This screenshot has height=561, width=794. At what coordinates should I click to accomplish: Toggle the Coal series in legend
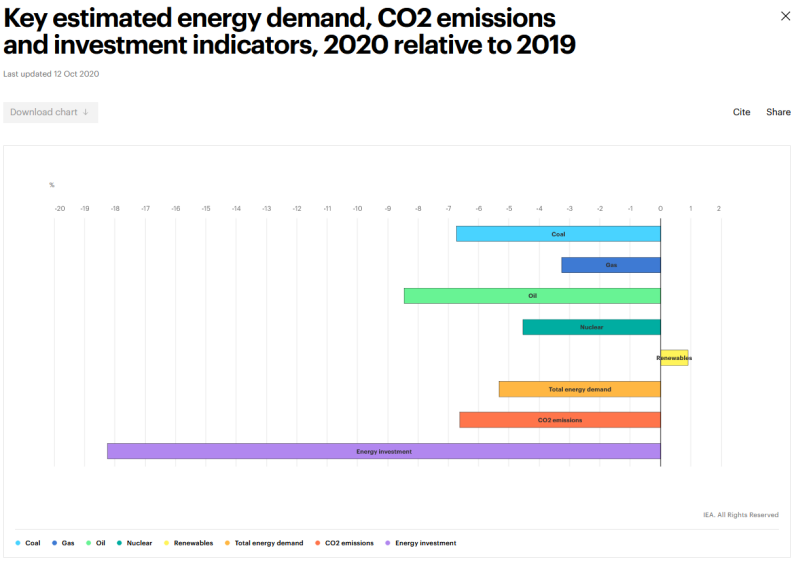pos(28,543)
